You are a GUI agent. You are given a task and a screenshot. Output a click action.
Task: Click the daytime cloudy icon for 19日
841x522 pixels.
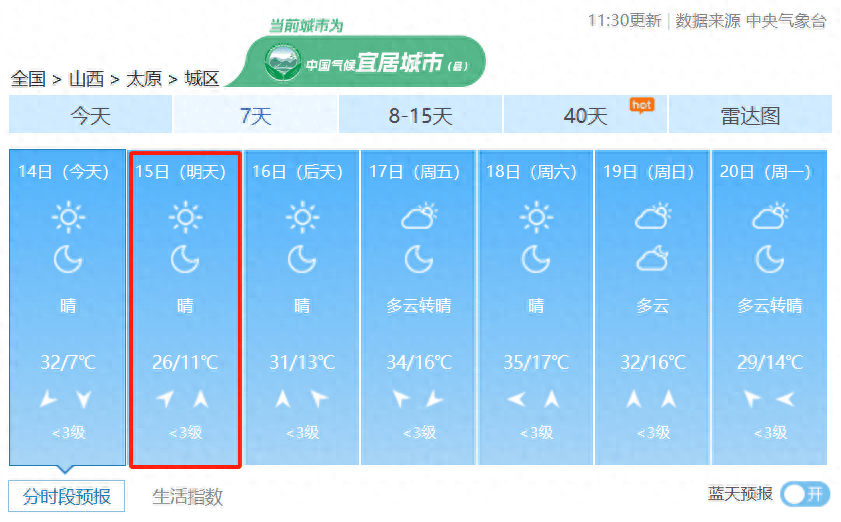click(x=653, y=216)
